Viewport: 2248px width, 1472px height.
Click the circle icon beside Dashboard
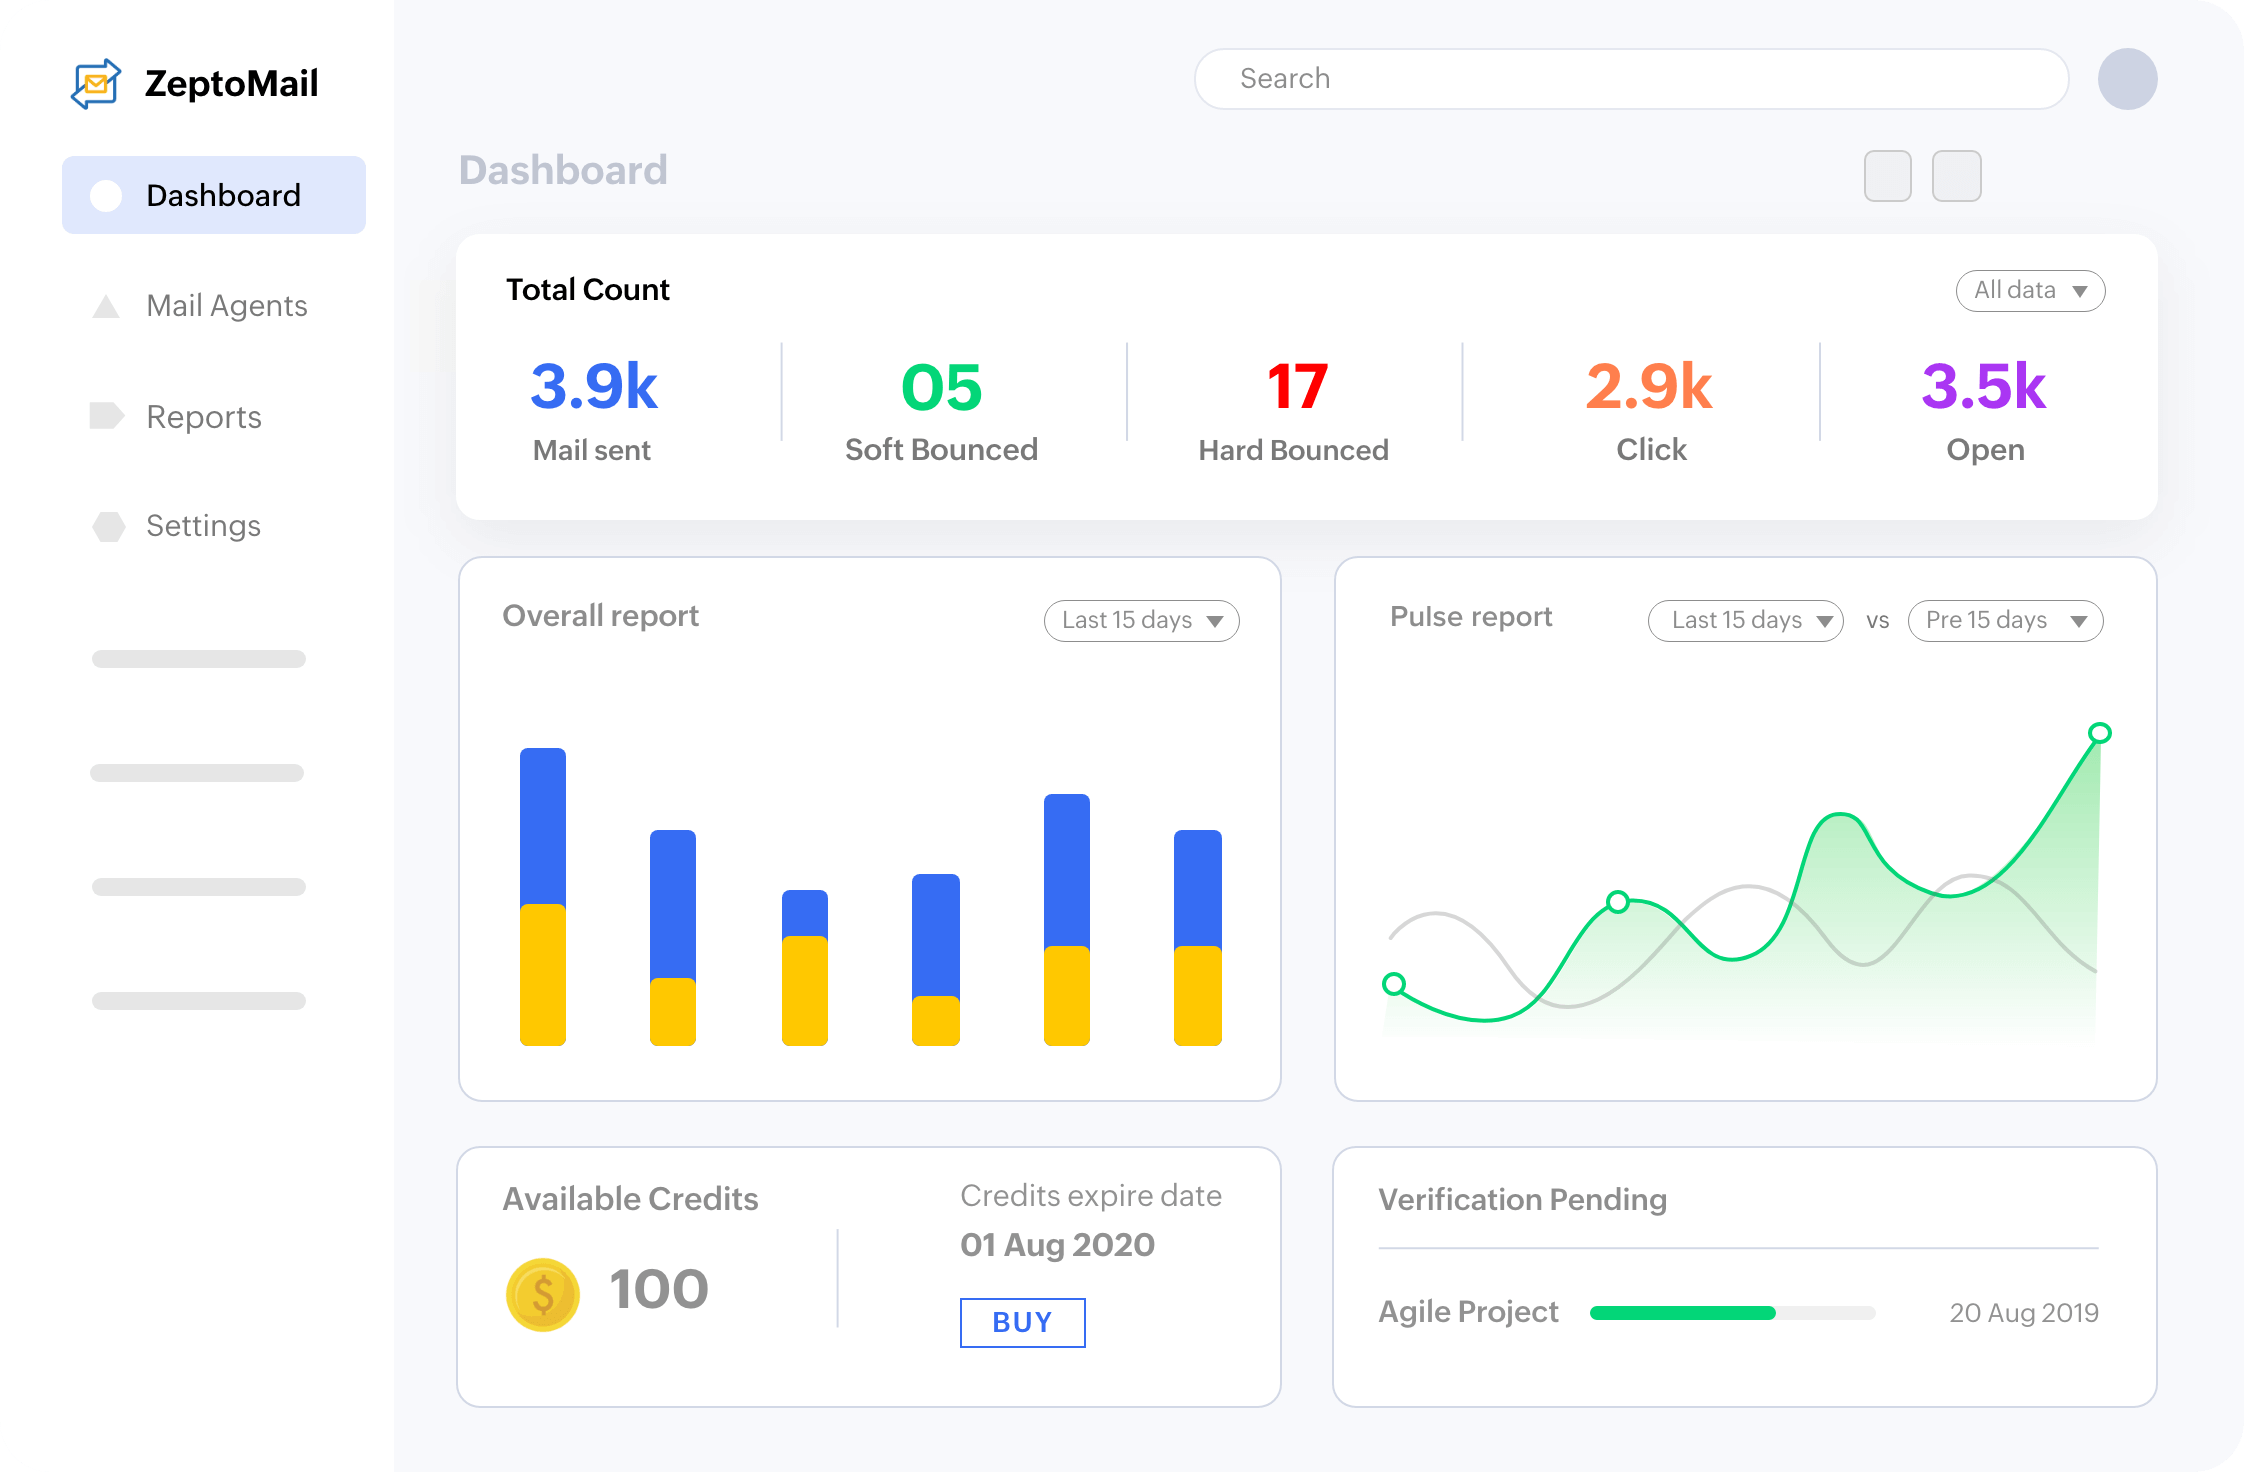pyautogui.click(x=106, y=196)
